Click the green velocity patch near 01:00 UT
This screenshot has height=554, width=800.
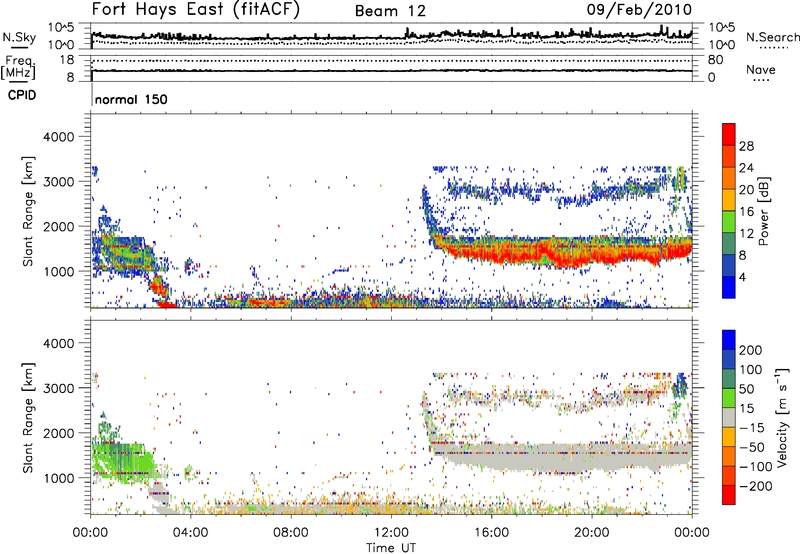(120, 462)
